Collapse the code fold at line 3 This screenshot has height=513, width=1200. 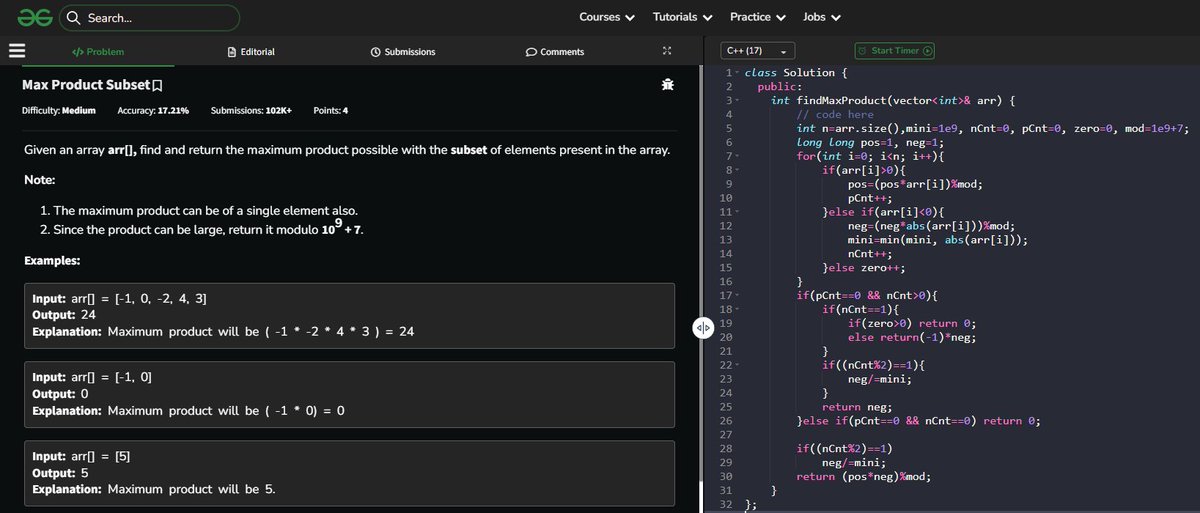pyautogui.click(x=737, y=101)
